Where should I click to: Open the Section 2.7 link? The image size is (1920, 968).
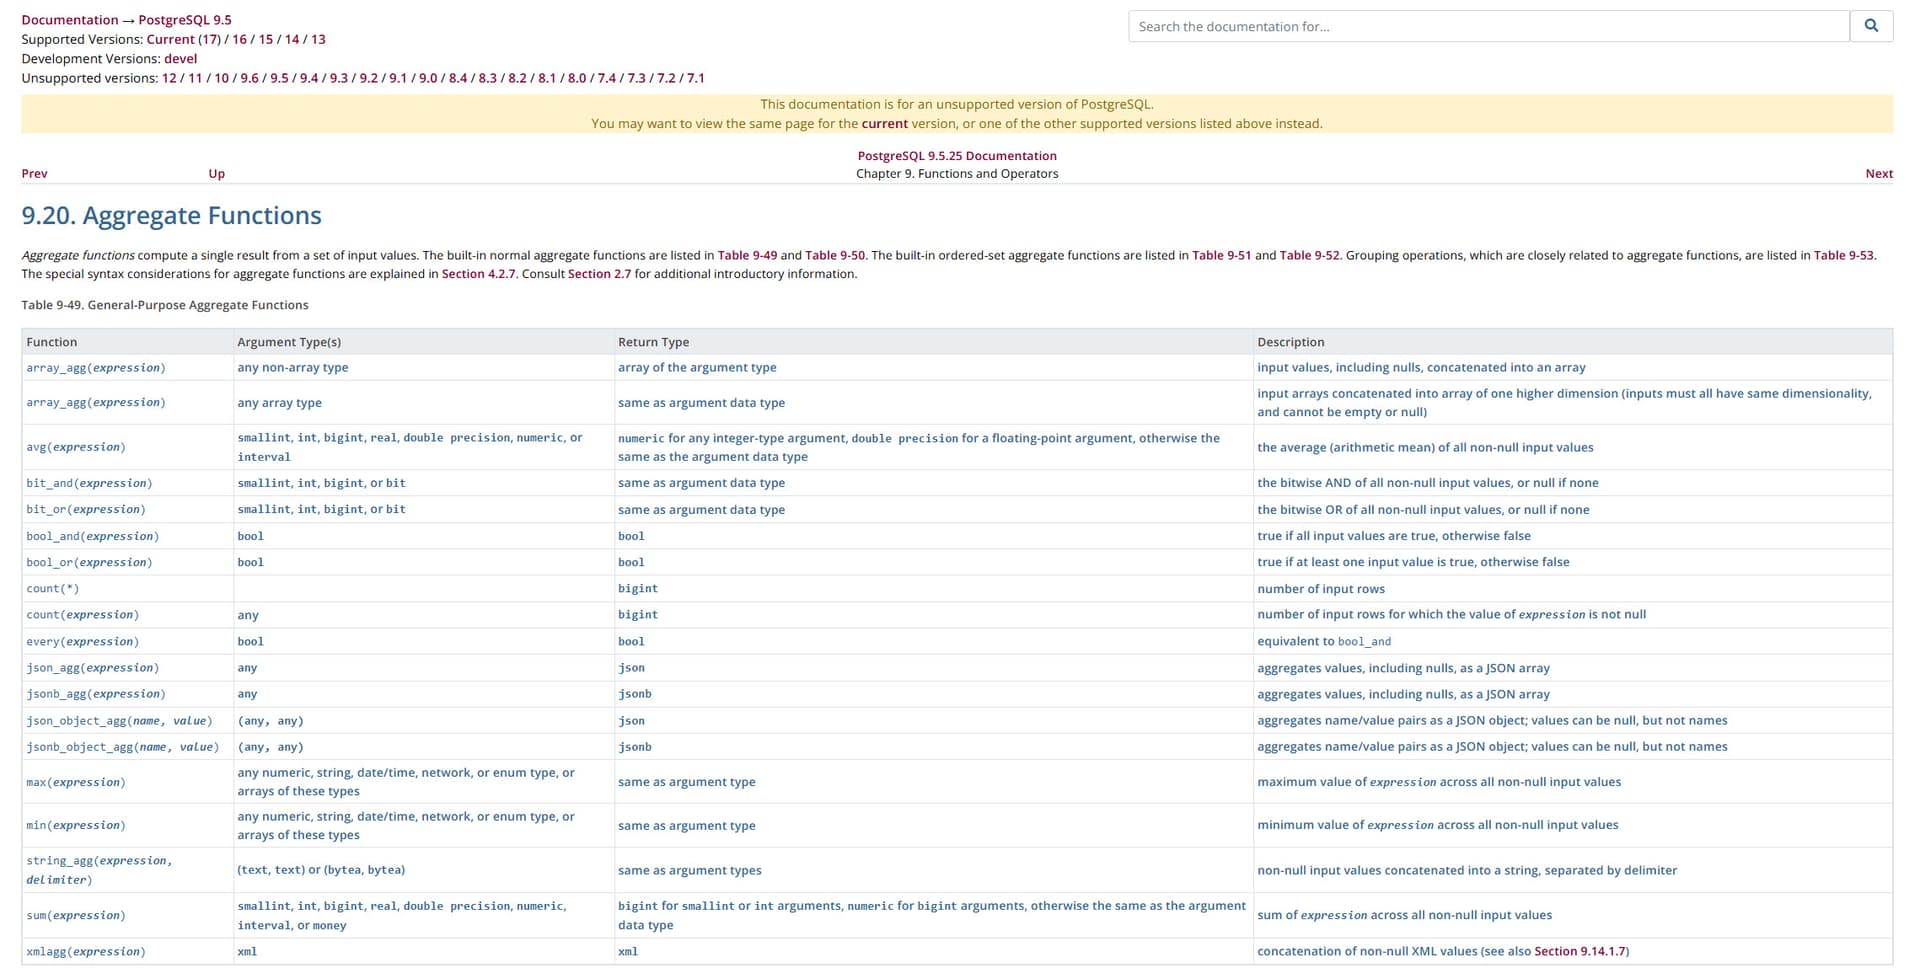(x=599, y=274)
